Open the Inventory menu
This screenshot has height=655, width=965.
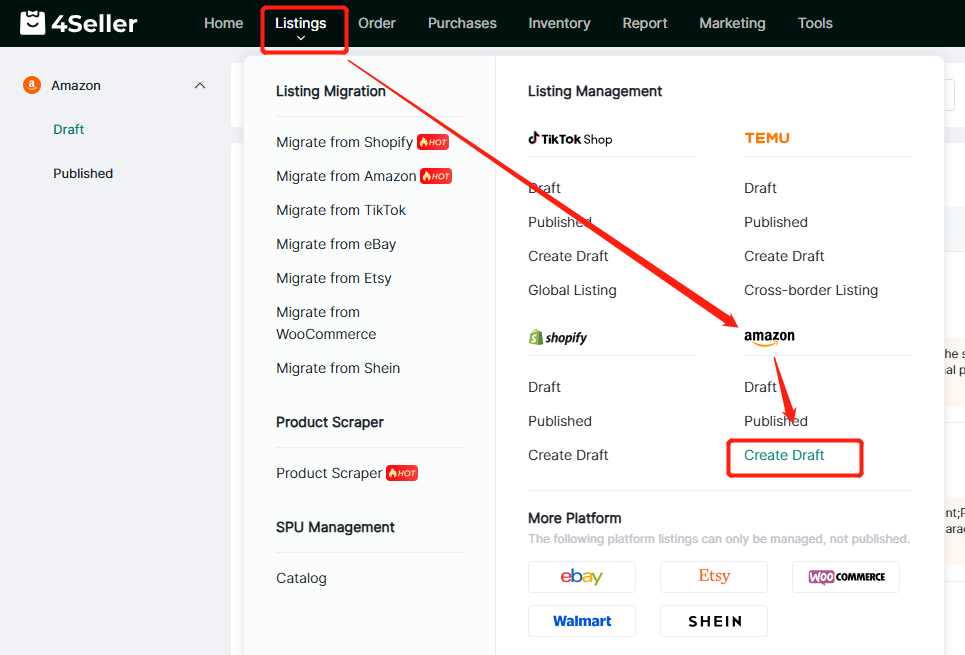tap(559, 23)
